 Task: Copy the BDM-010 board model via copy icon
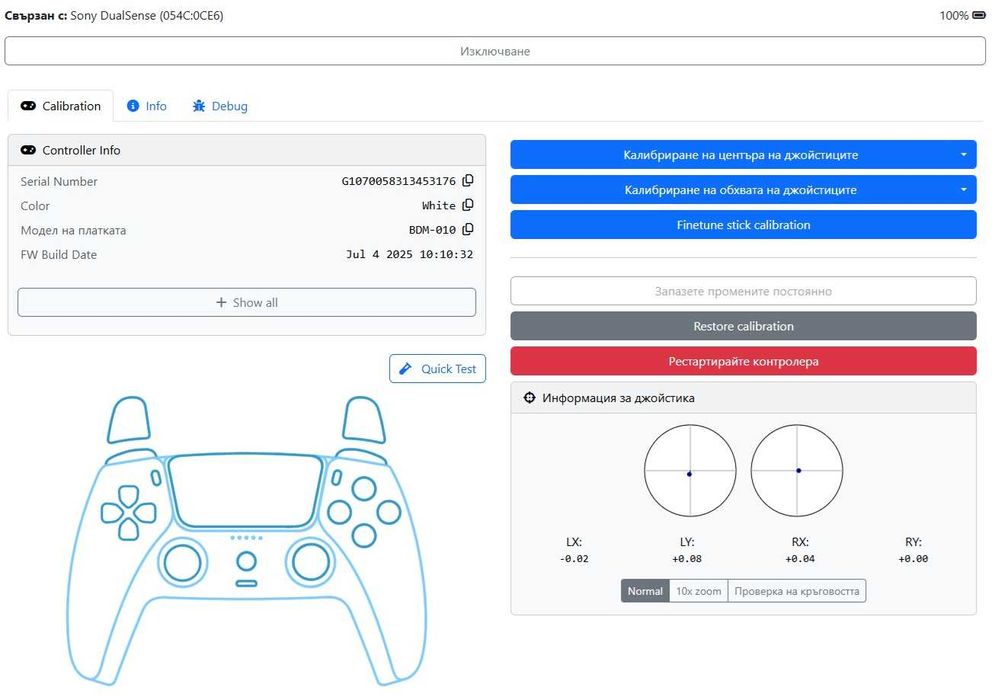pos(468,229)
